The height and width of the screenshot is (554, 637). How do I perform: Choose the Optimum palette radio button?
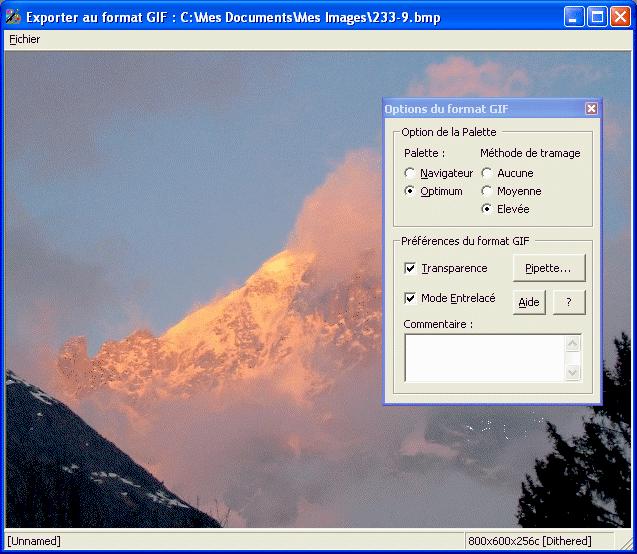coord(410,191)
